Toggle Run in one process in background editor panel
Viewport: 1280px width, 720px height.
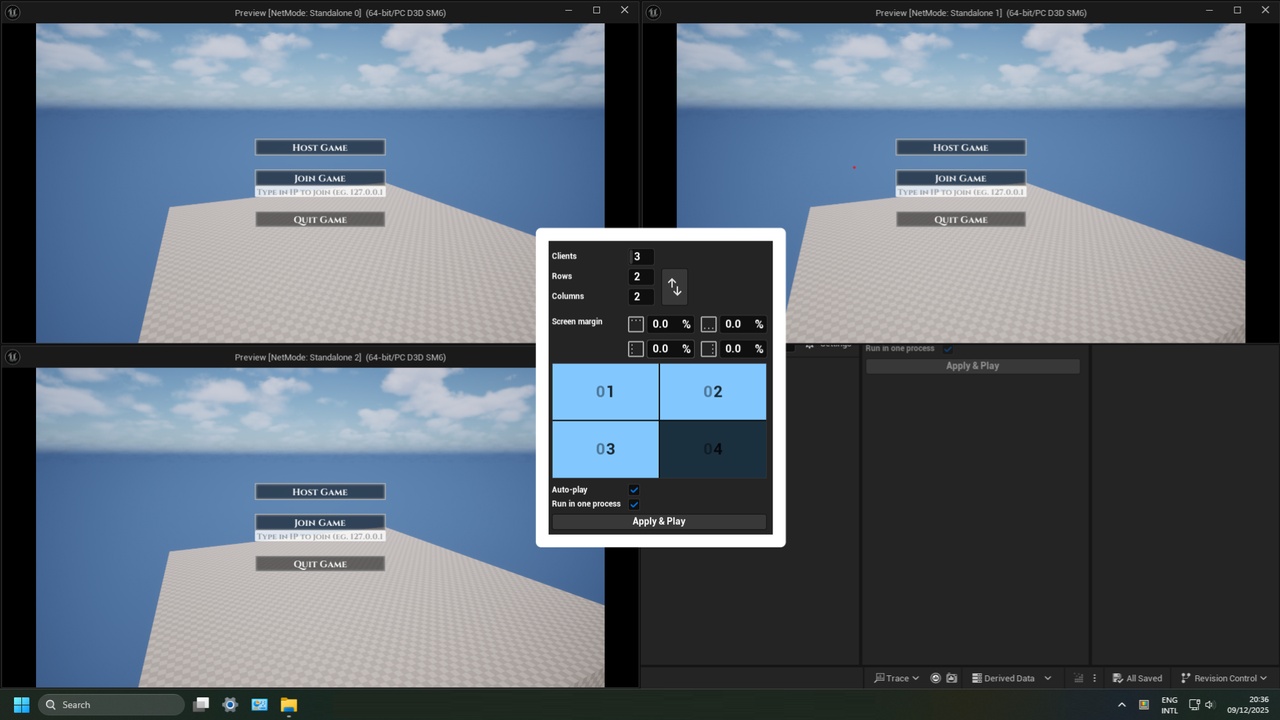948,348
